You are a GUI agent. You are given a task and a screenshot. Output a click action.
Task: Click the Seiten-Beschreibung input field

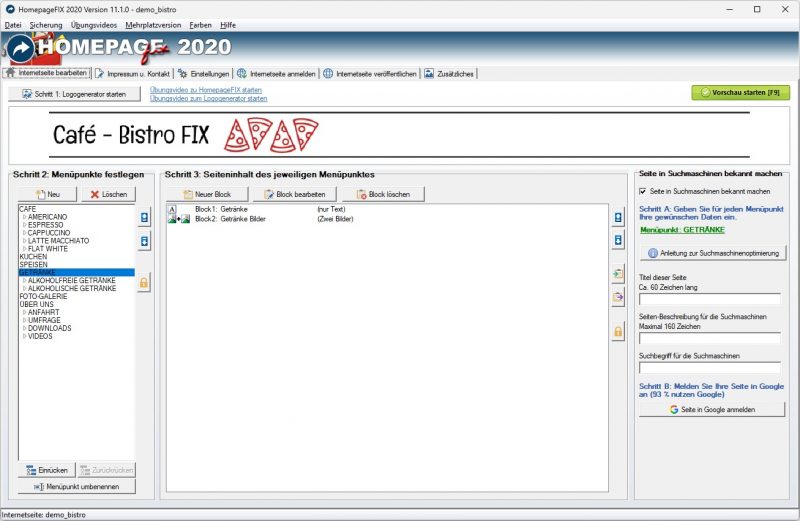click(x=710, y=338)
